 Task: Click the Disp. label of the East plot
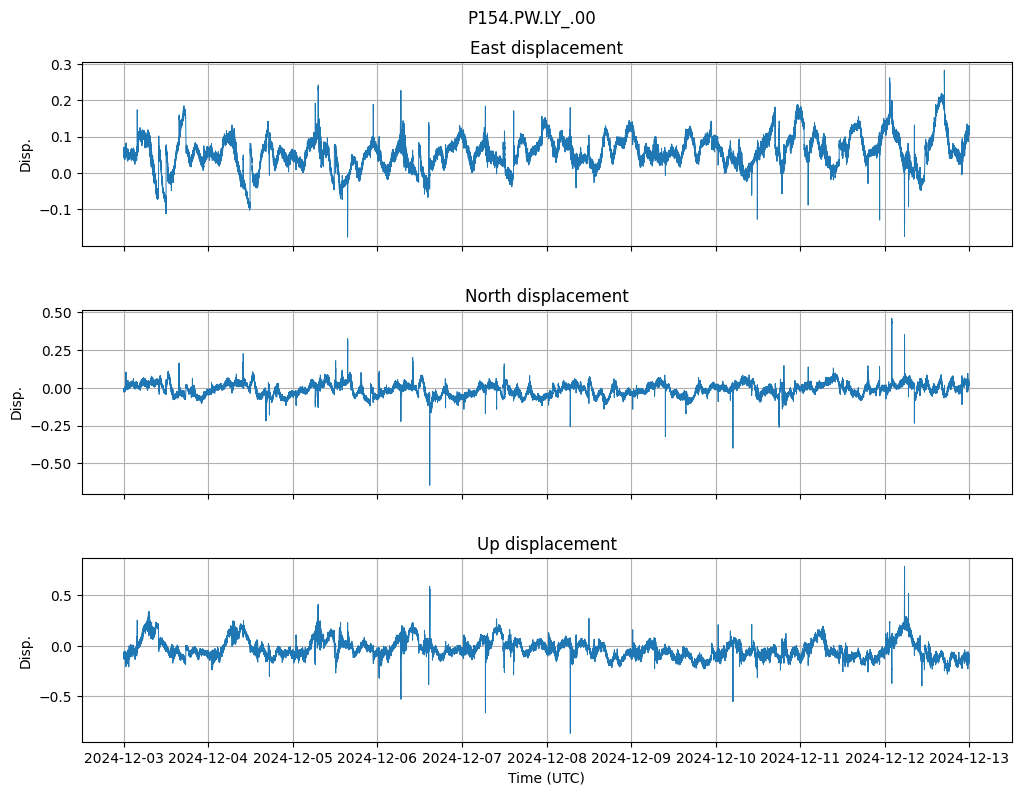pyautogui.click(x=26, y=155)
